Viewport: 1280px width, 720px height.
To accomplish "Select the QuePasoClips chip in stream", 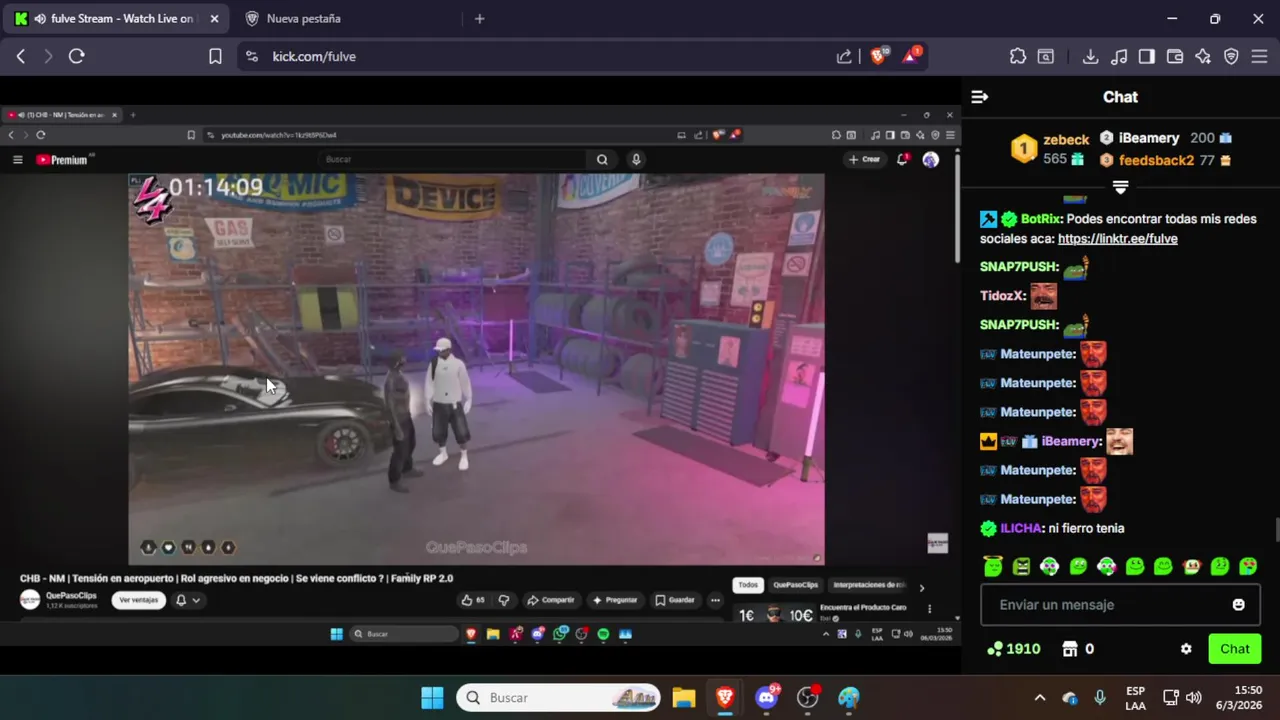I will click(x=796, y=585).
